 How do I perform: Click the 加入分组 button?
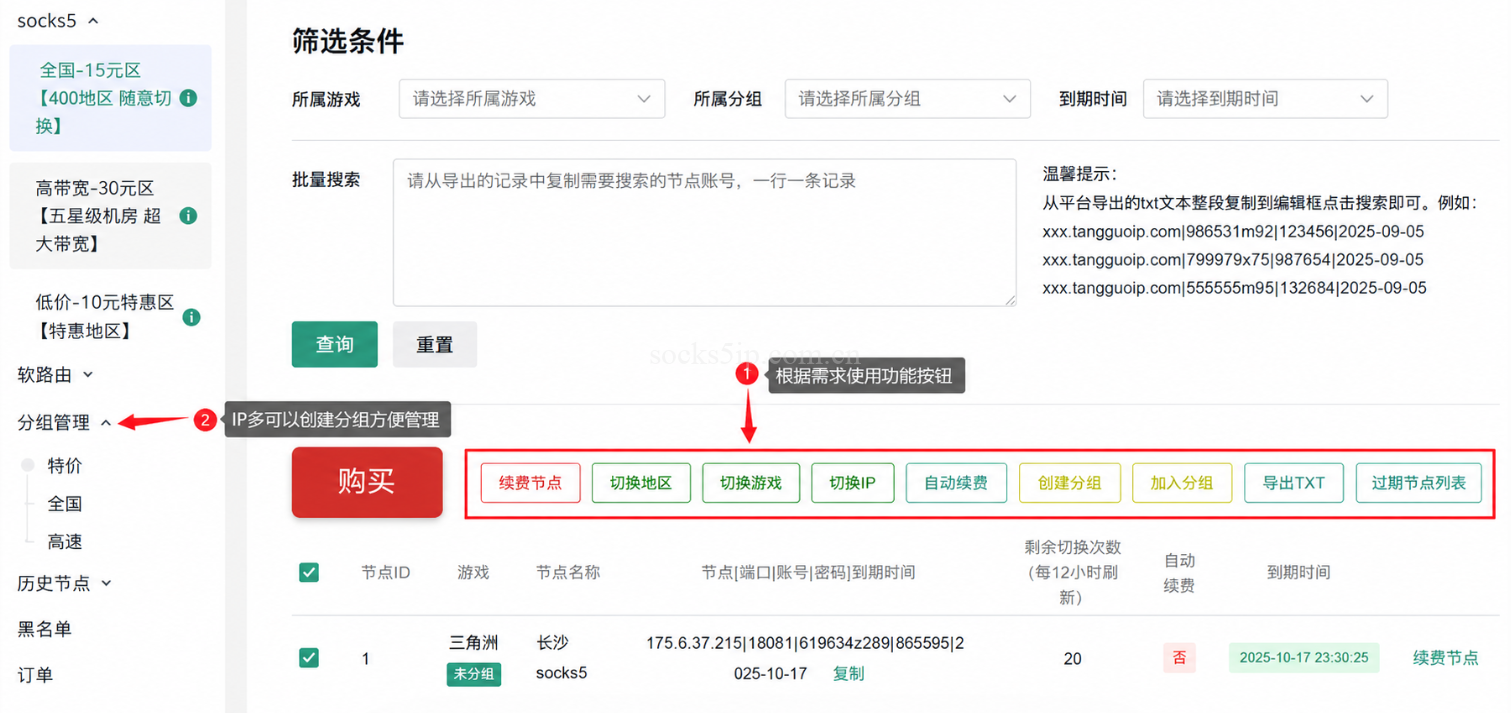pyautogui.click(x=1182, y=483)
